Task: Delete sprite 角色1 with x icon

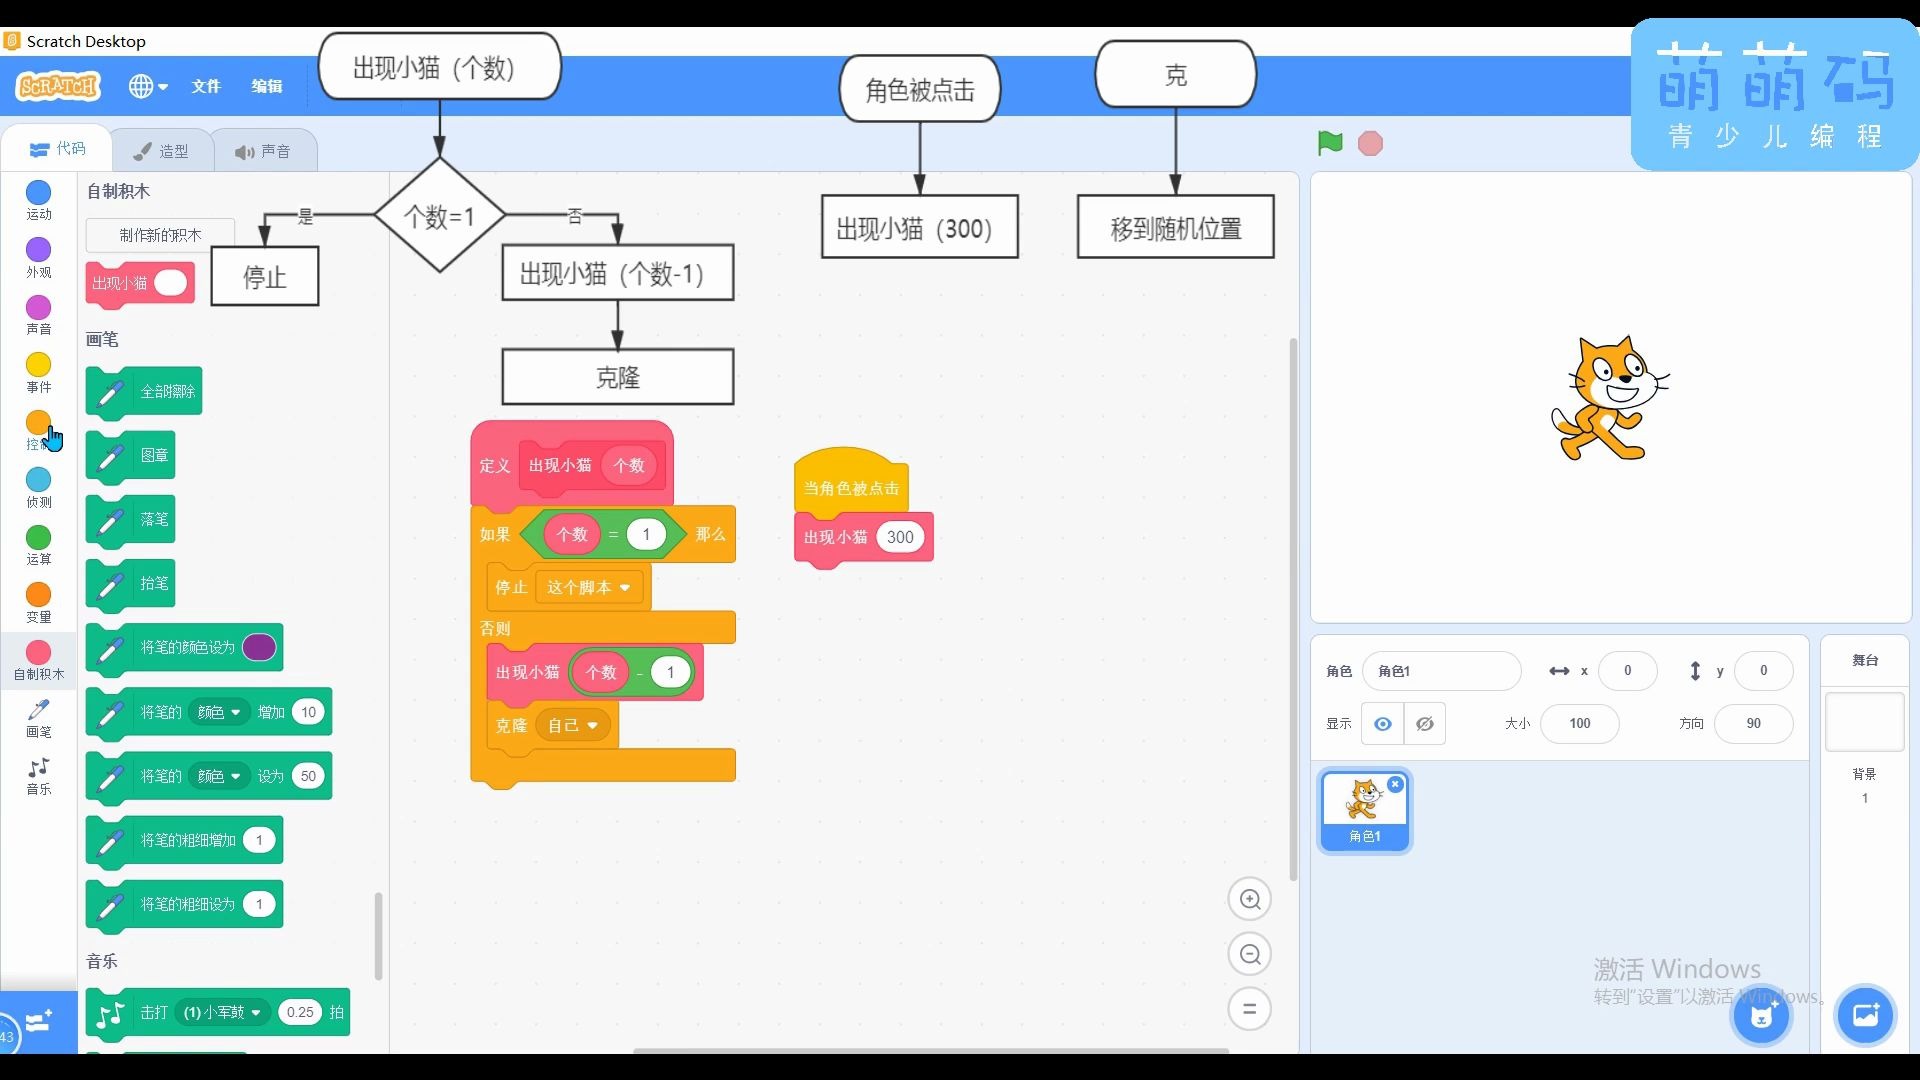Action: pos(1395,785)
